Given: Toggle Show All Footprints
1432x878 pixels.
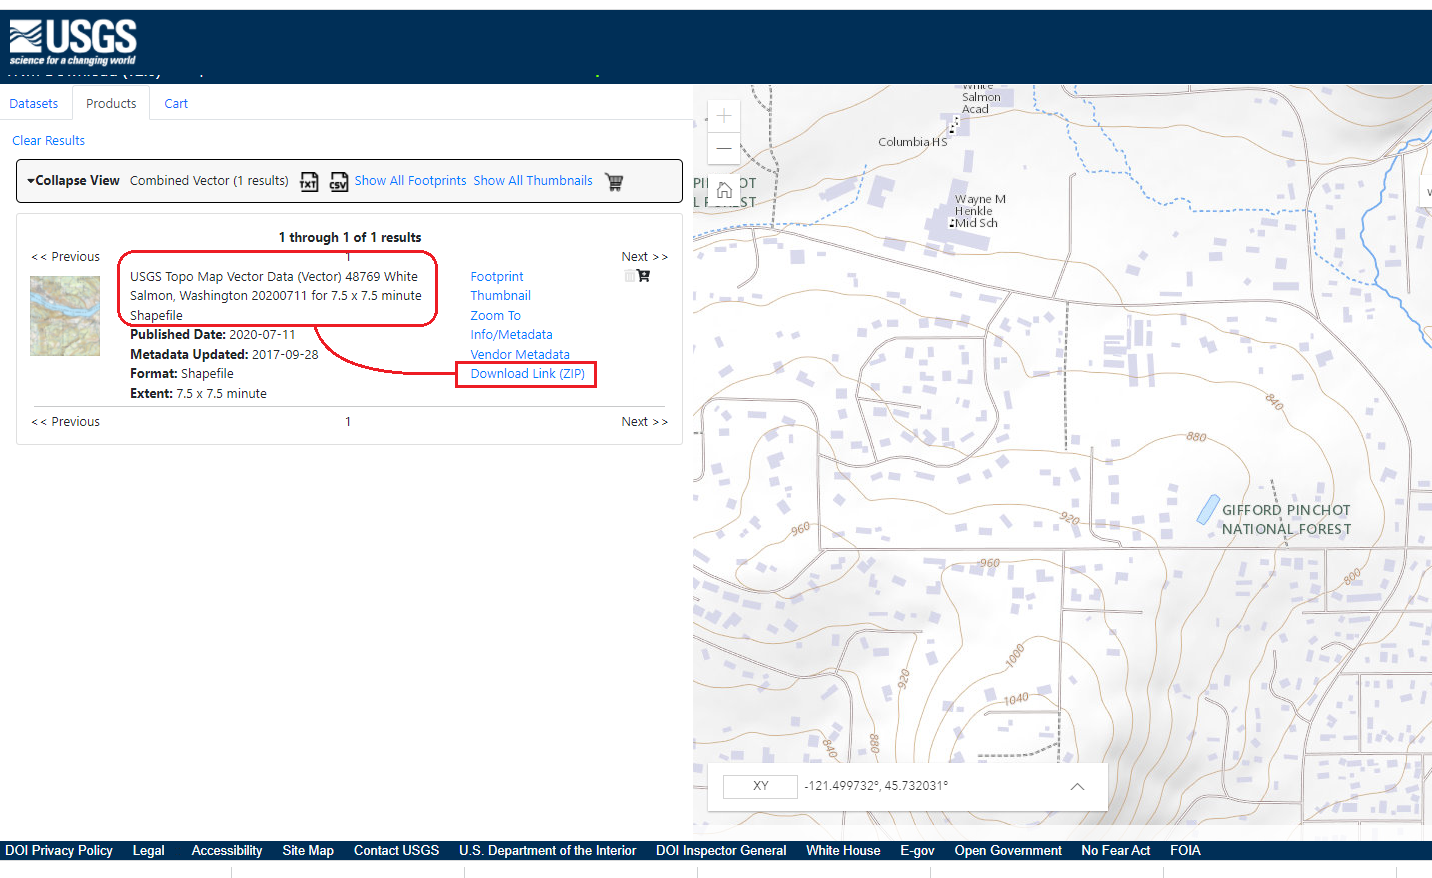Looking at the screenshot, I should (x=410, y=180).
